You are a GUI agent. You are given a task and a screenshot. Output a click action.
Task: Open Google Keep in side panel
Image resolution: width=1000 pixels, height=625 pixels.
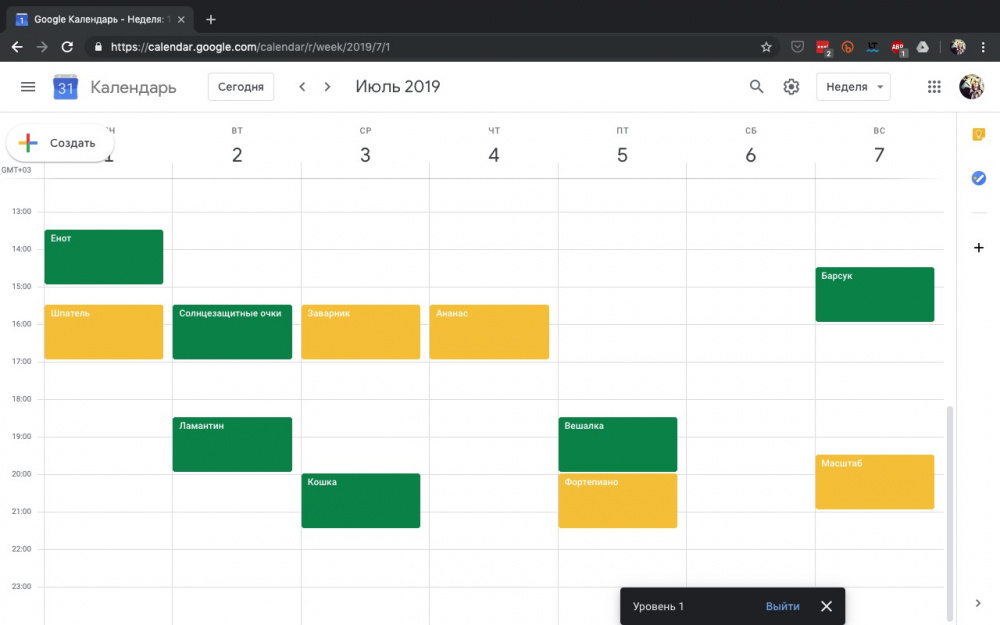tap(979, 135)
